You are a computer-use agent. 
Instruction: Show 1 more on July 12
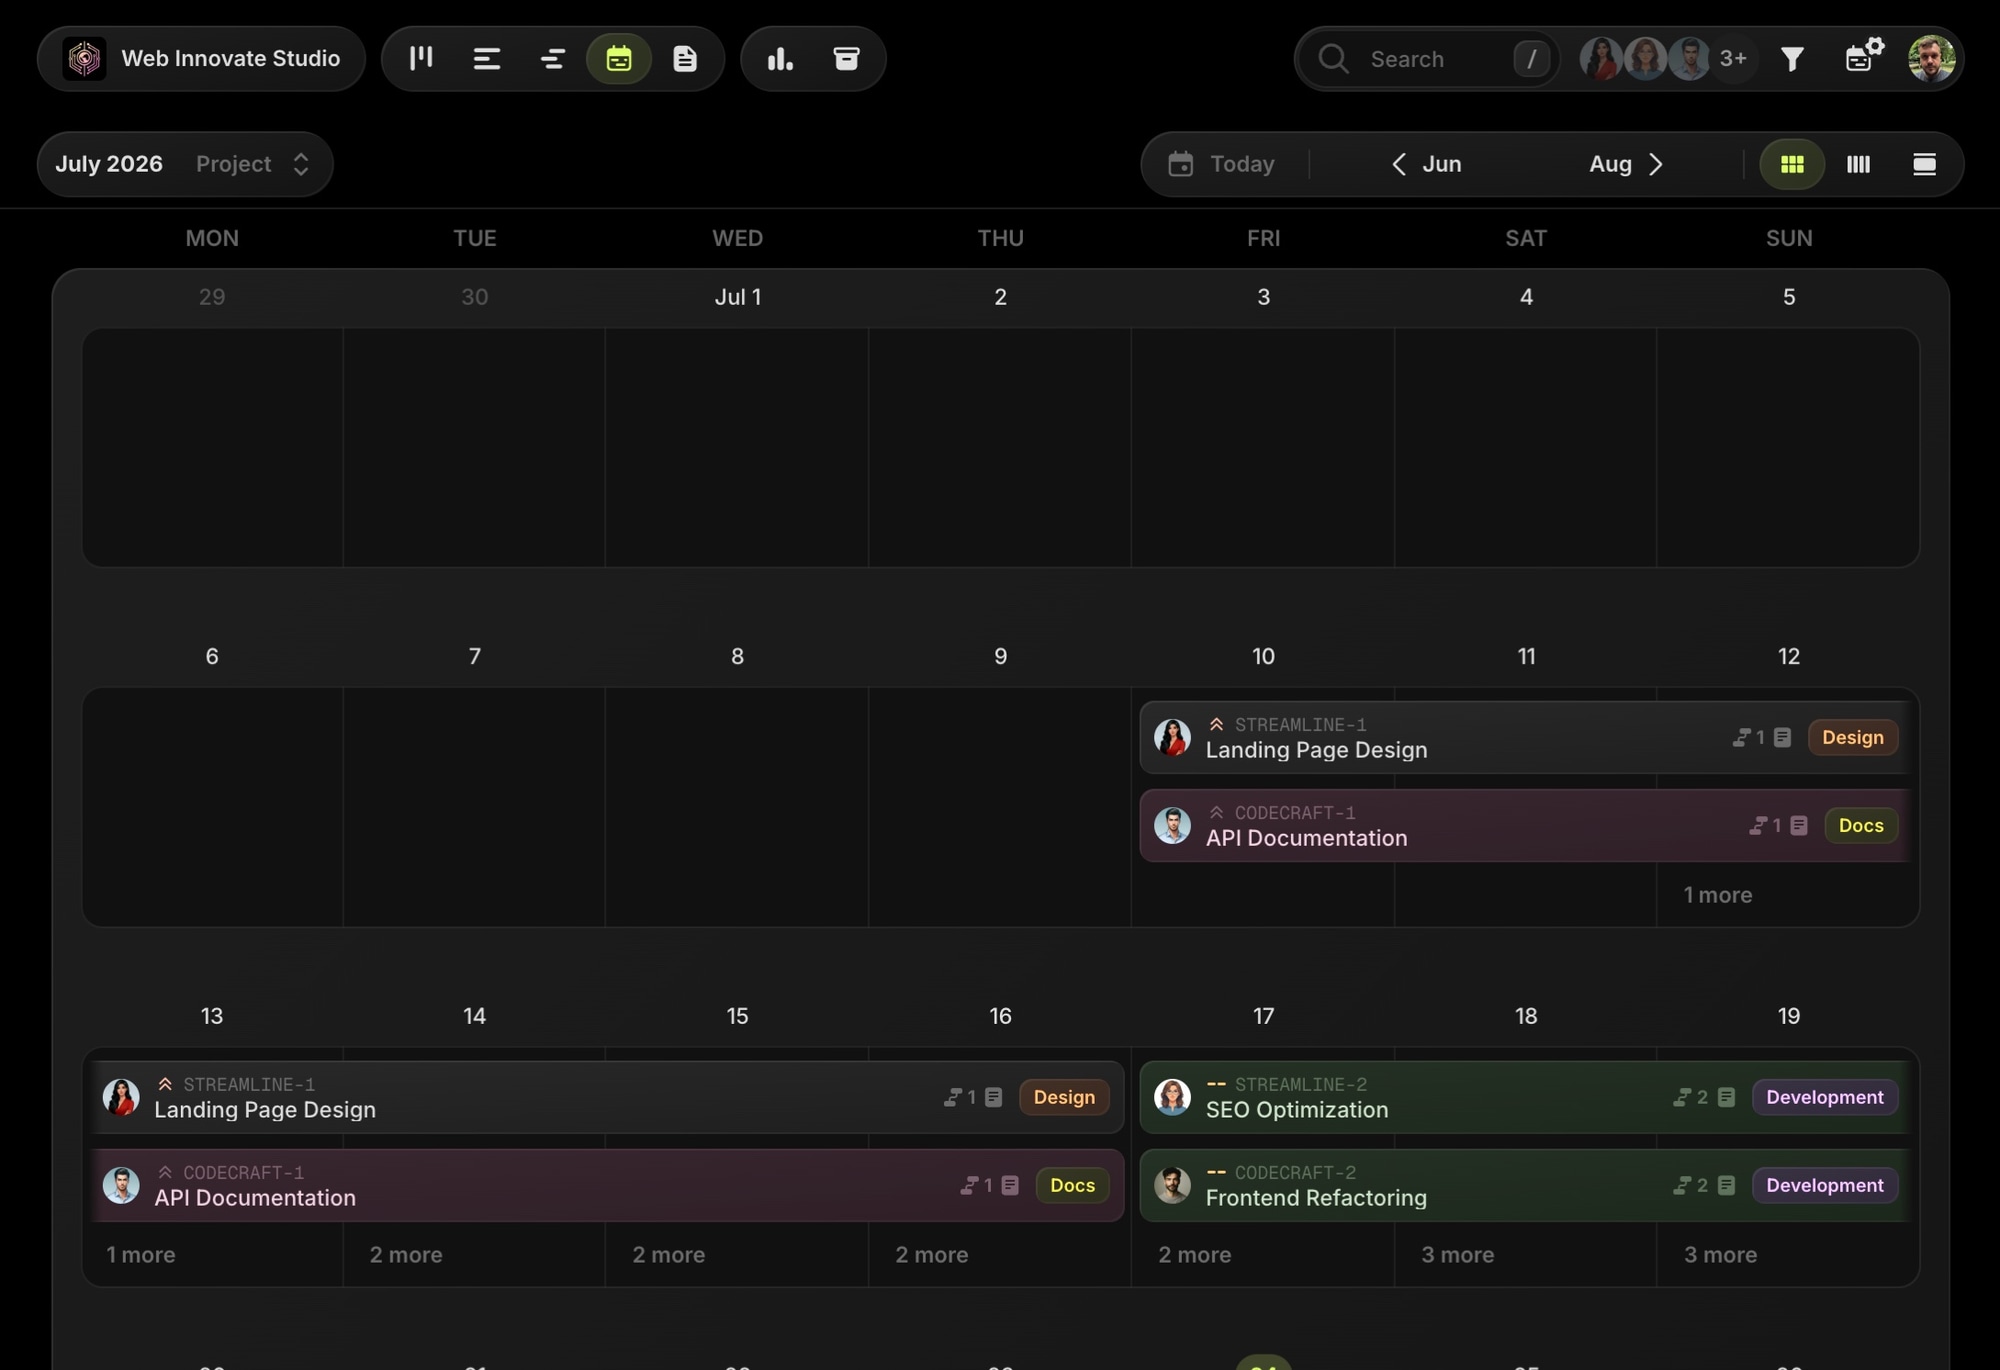pos(1717,895)
